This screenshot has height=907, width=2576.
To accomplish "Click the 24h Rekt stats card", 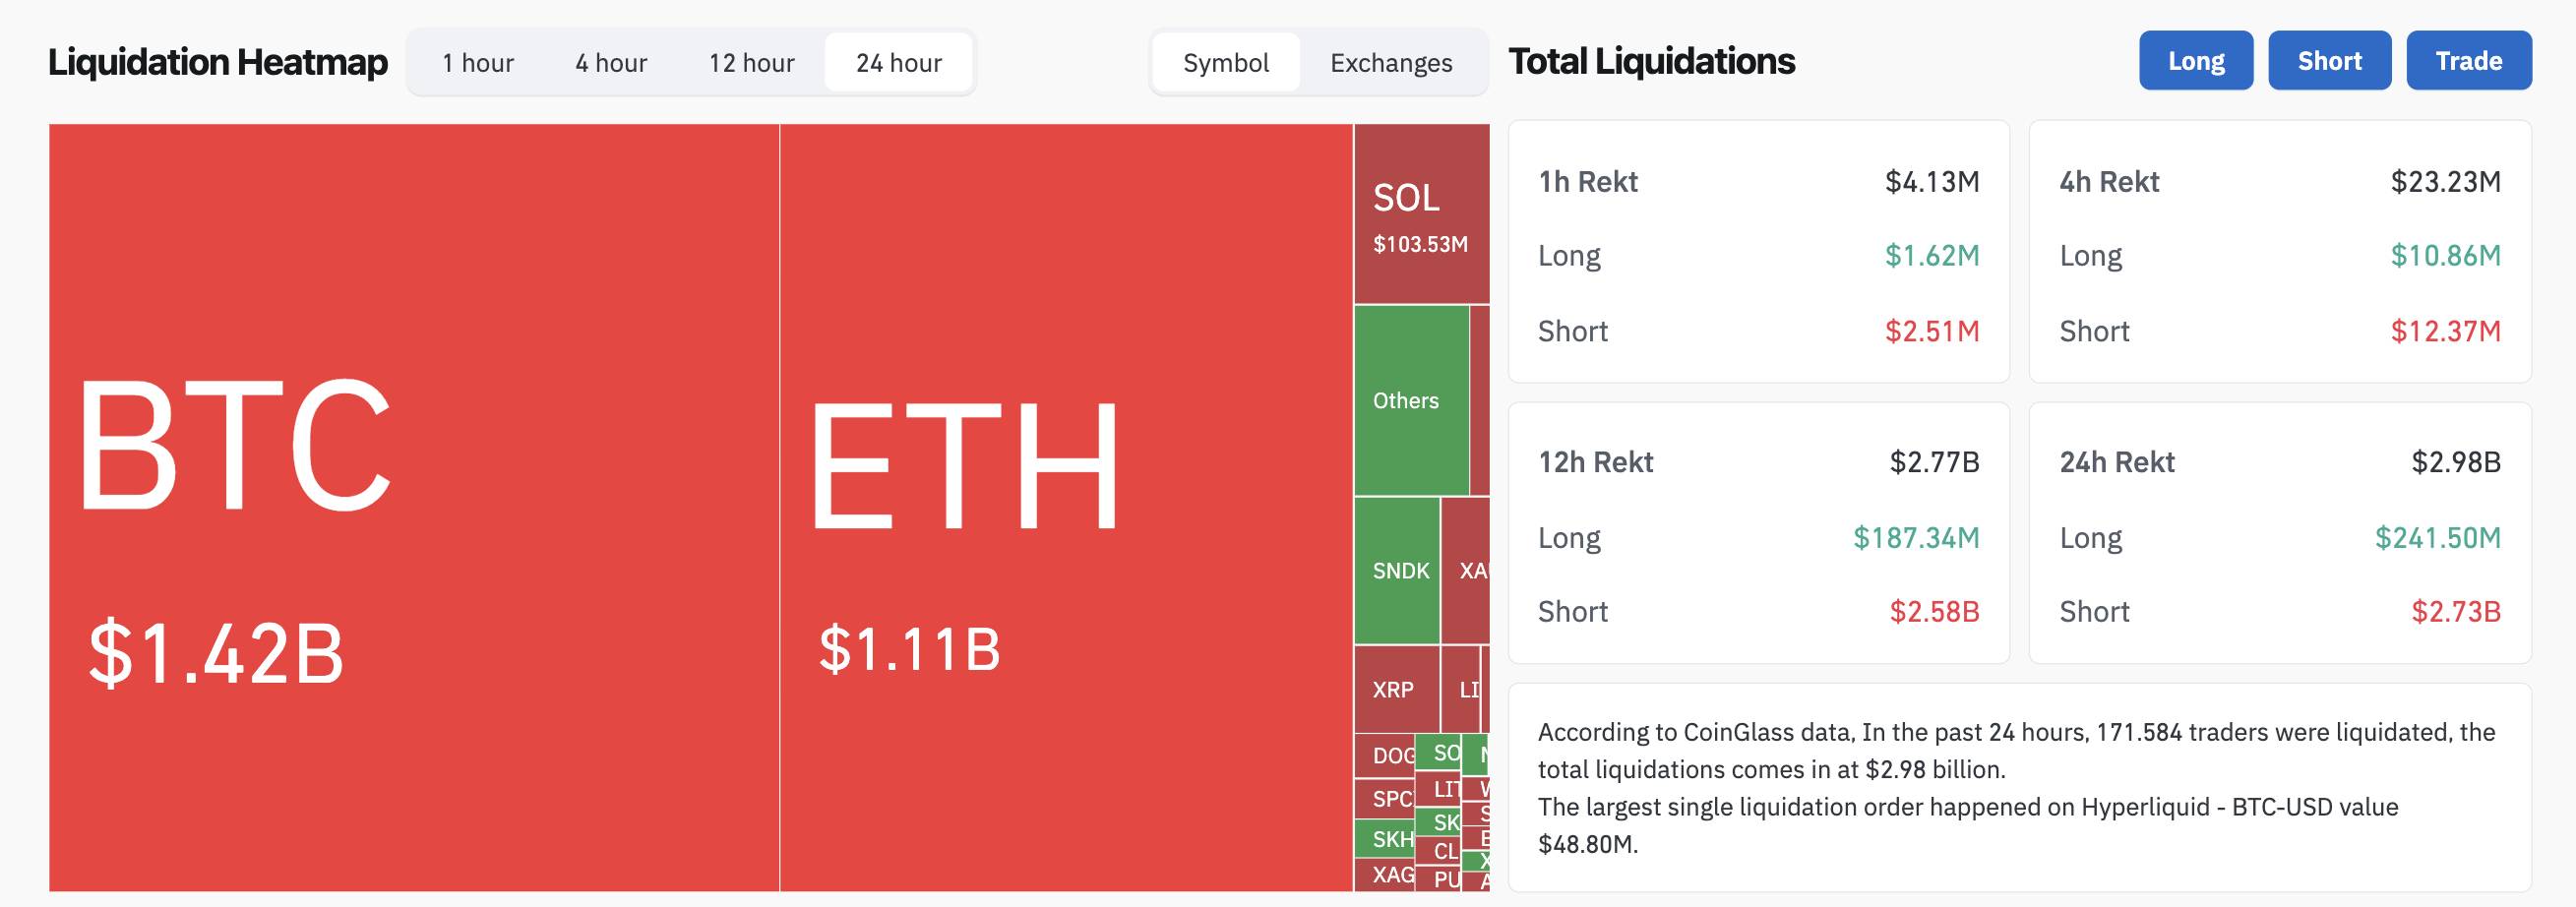I will 2280,533.
